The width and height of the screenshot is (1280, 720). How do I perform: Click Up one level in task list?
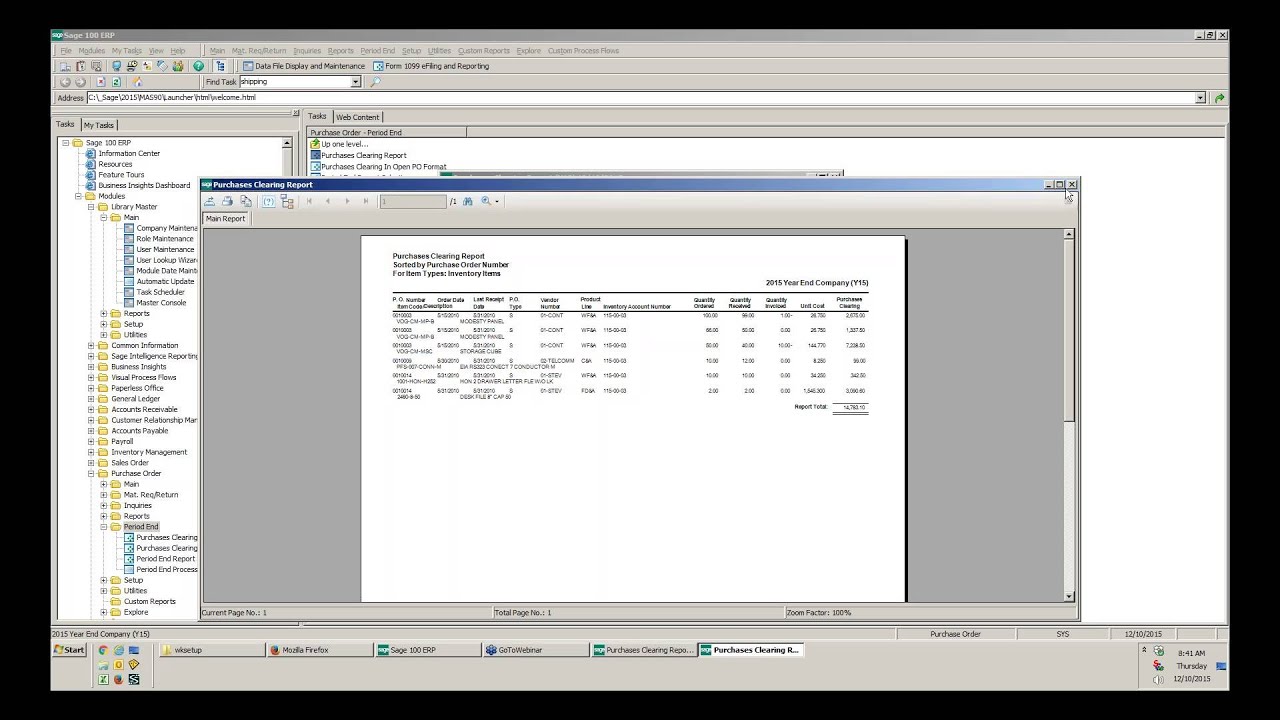344,144
